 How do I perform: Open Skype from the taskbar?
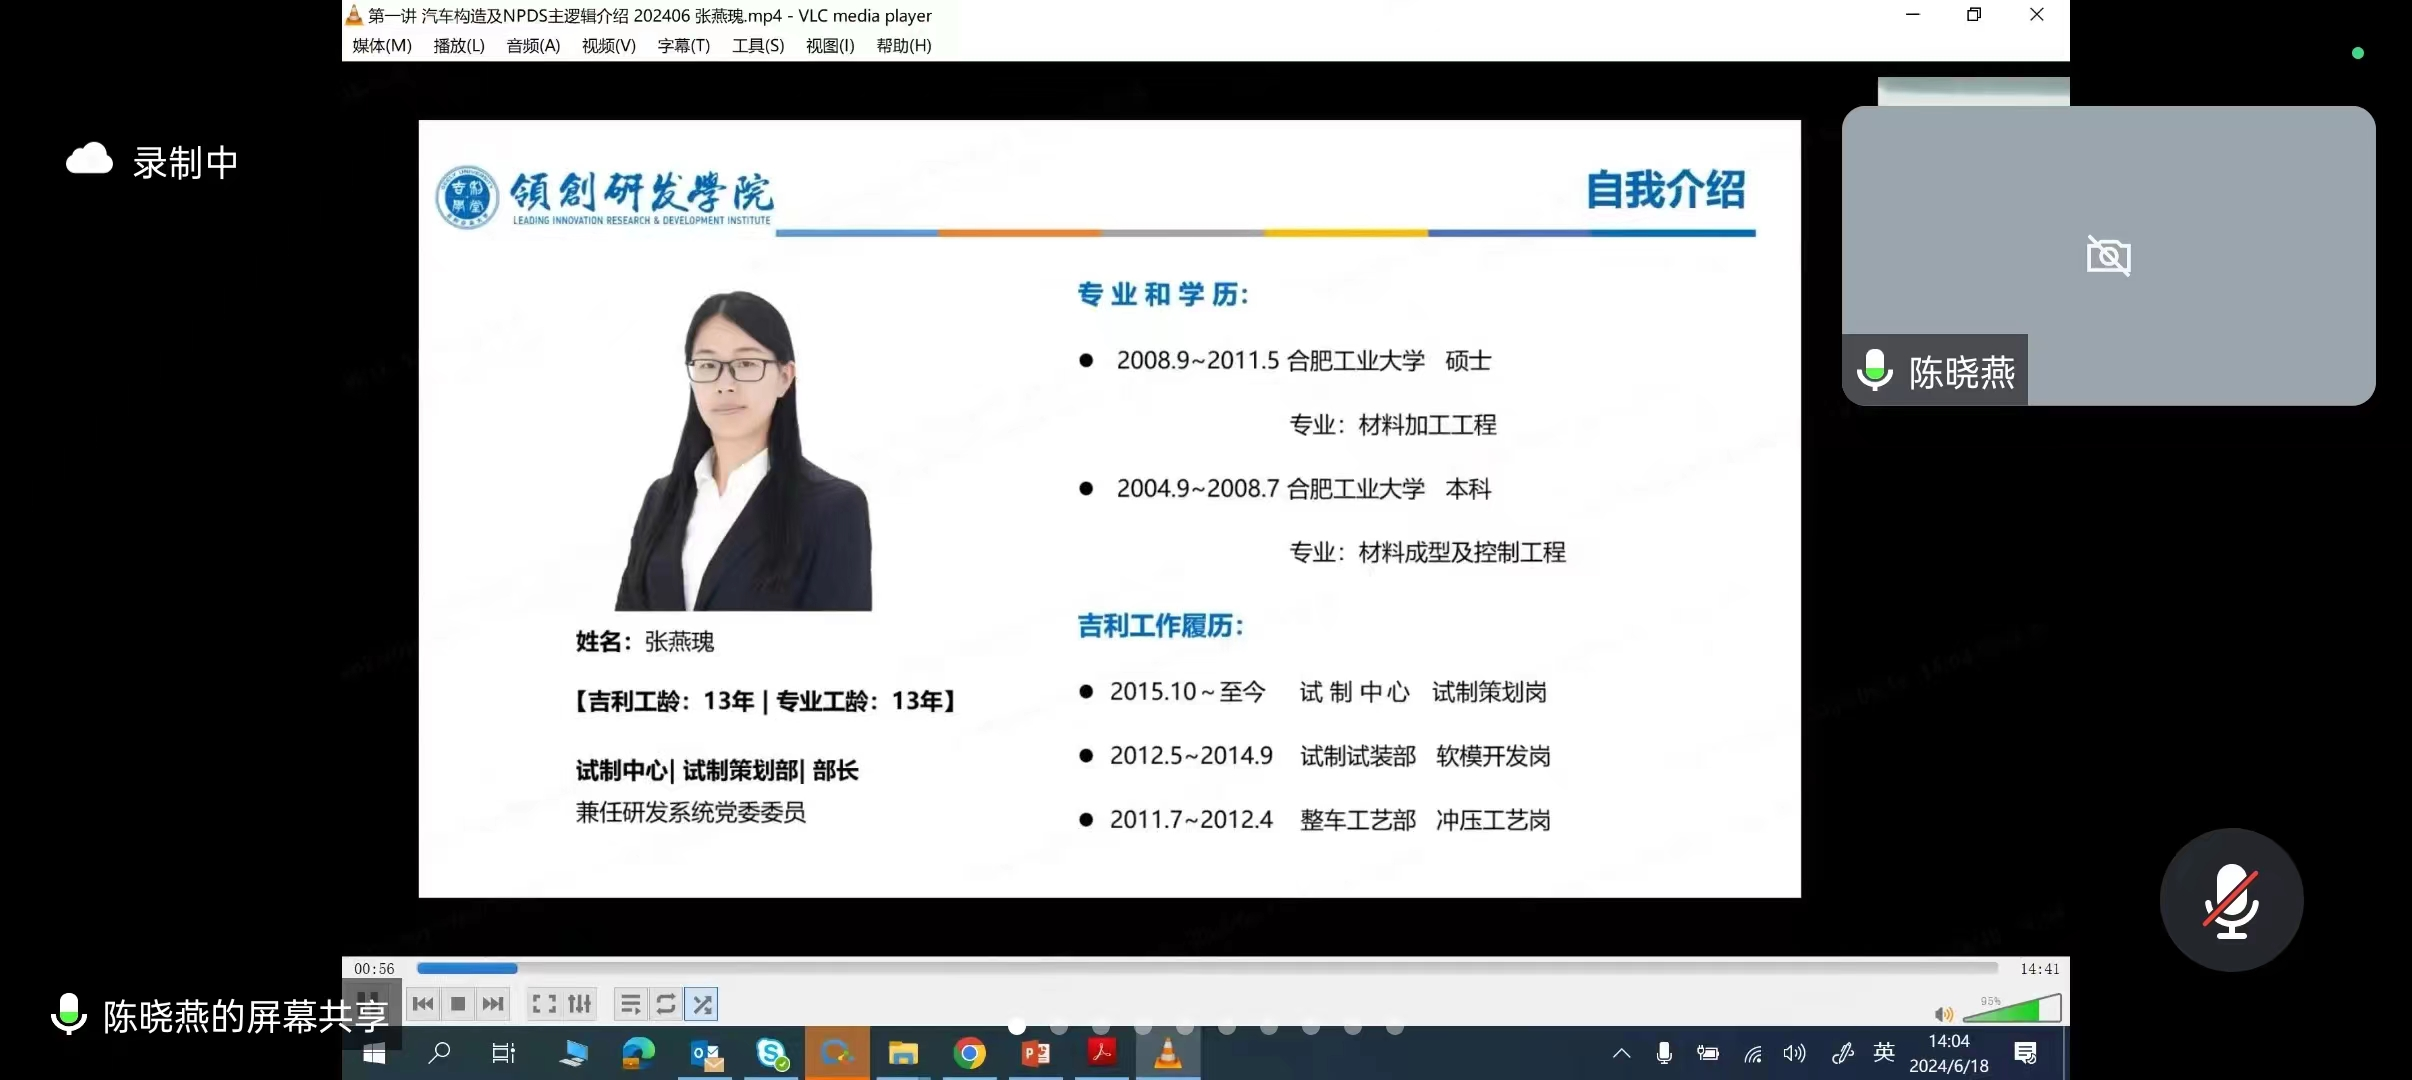[x=771, y=1053]
